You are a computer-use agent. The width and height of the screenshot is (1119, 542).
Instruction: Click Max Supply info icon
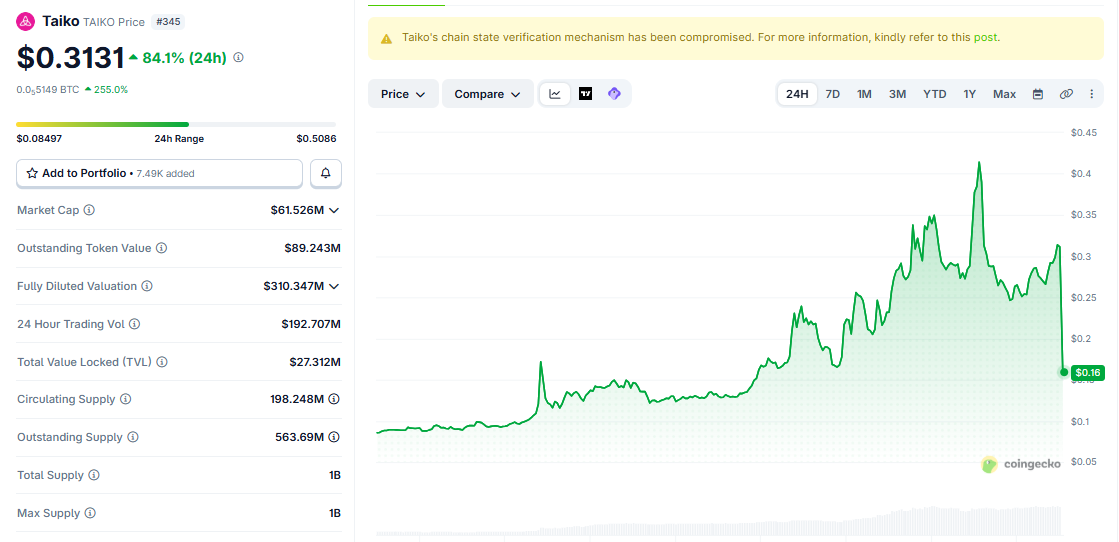(90, 513)
